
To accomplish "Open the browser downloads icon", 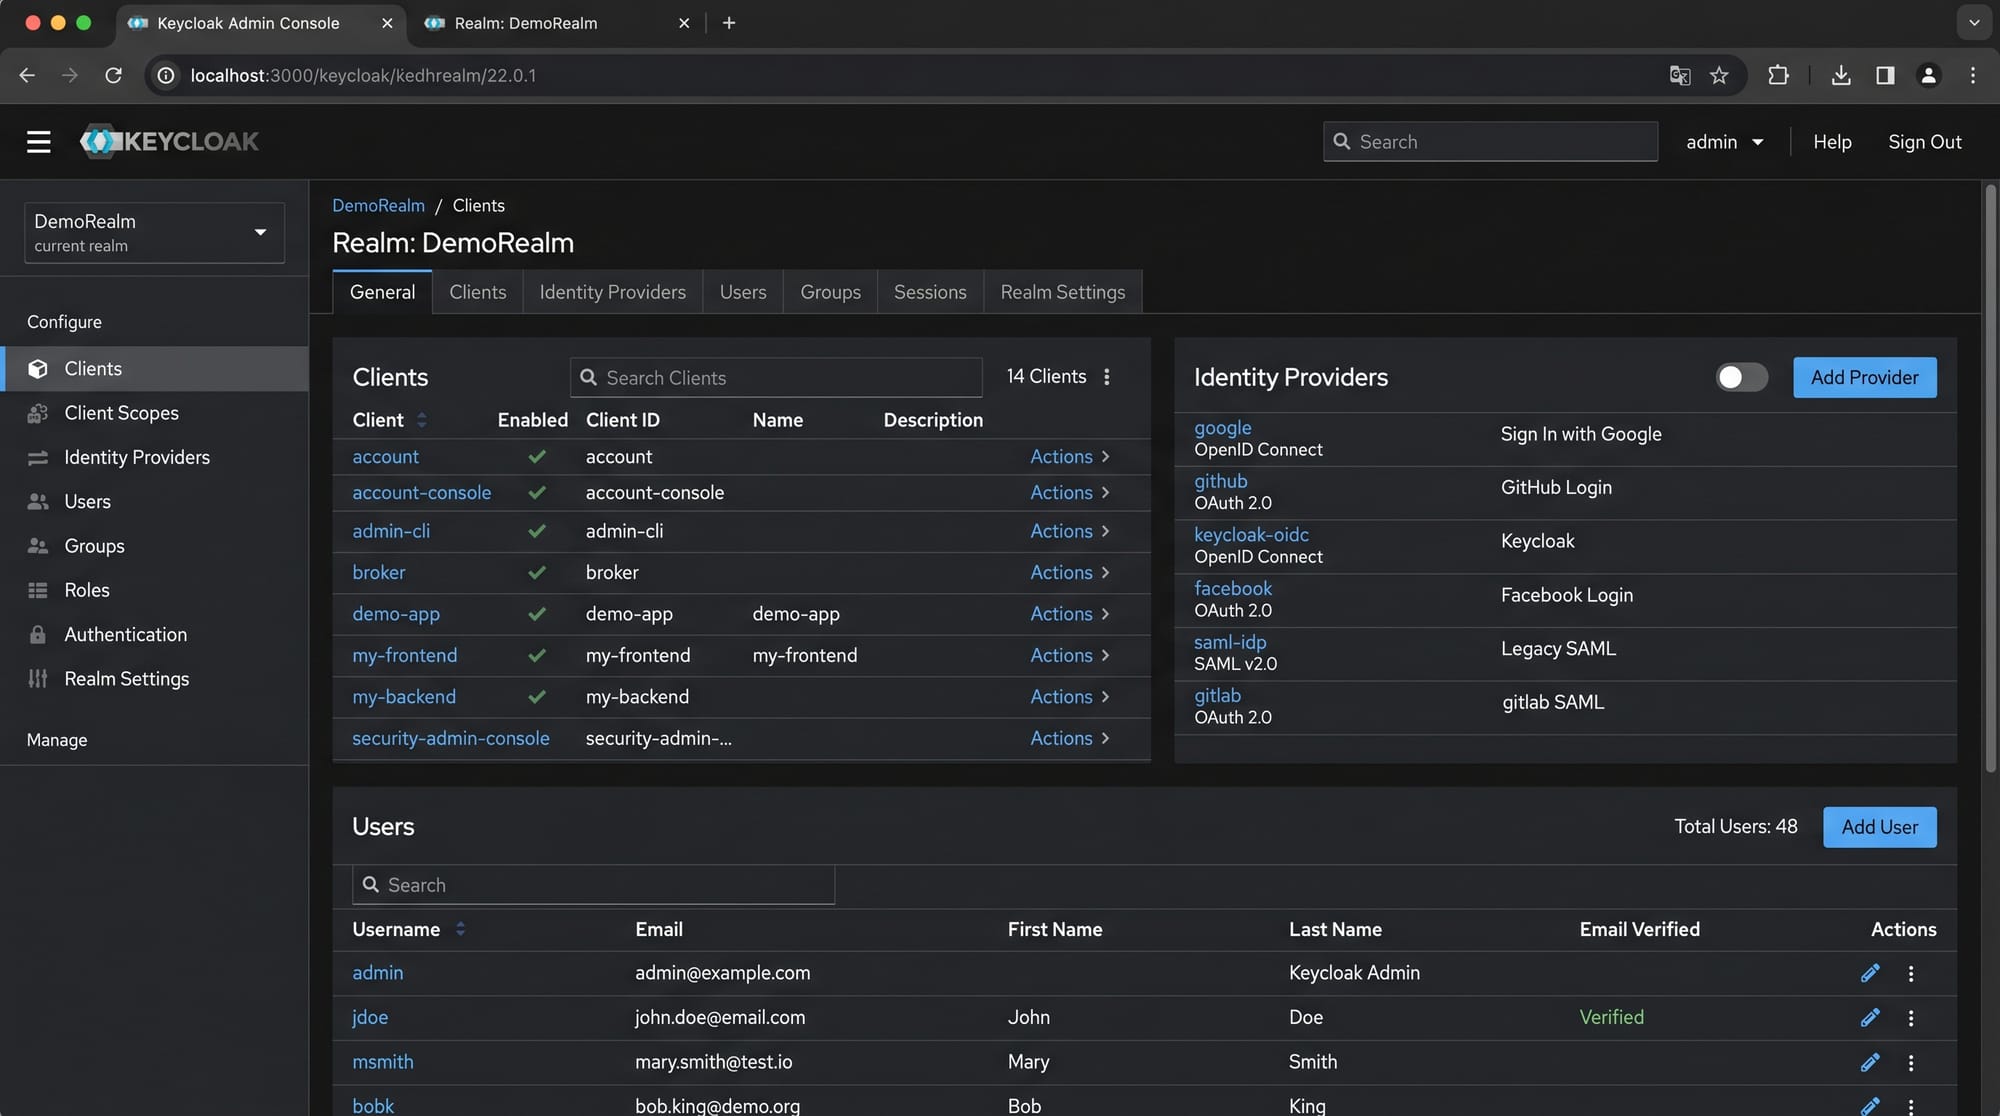I will pyautogui.click(x=1841, y=75).
